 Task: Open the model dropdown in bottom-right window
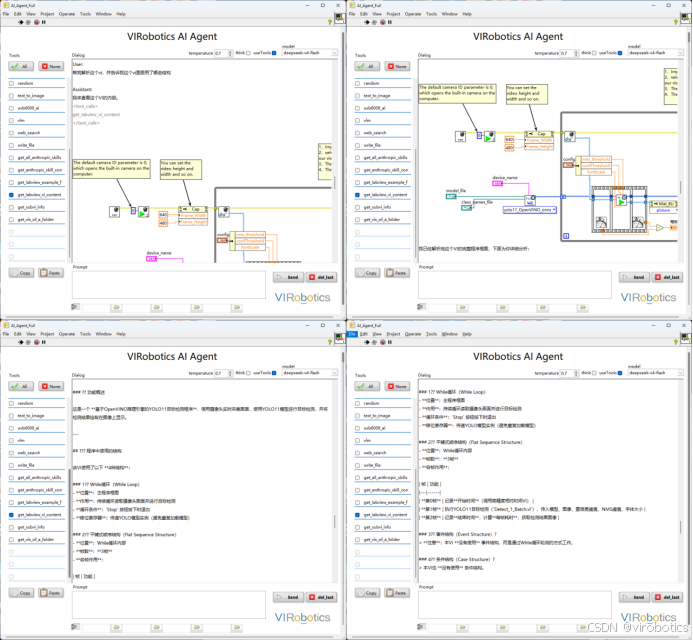(x=681, y=373)
